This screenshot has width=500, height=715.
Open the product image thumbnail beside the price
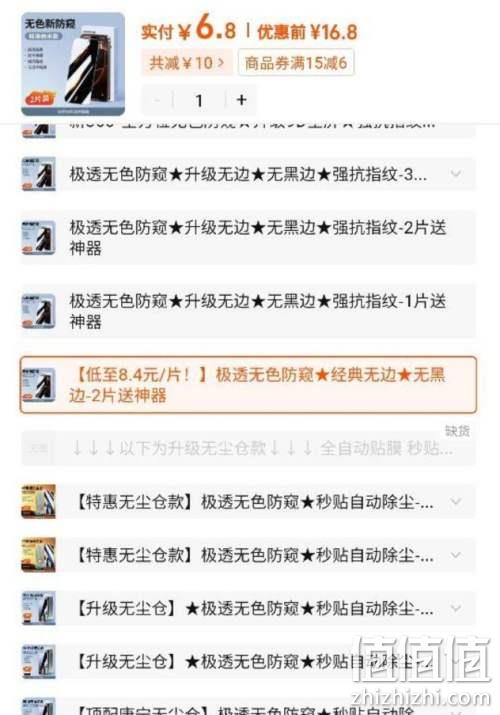(x=73, y=64)
